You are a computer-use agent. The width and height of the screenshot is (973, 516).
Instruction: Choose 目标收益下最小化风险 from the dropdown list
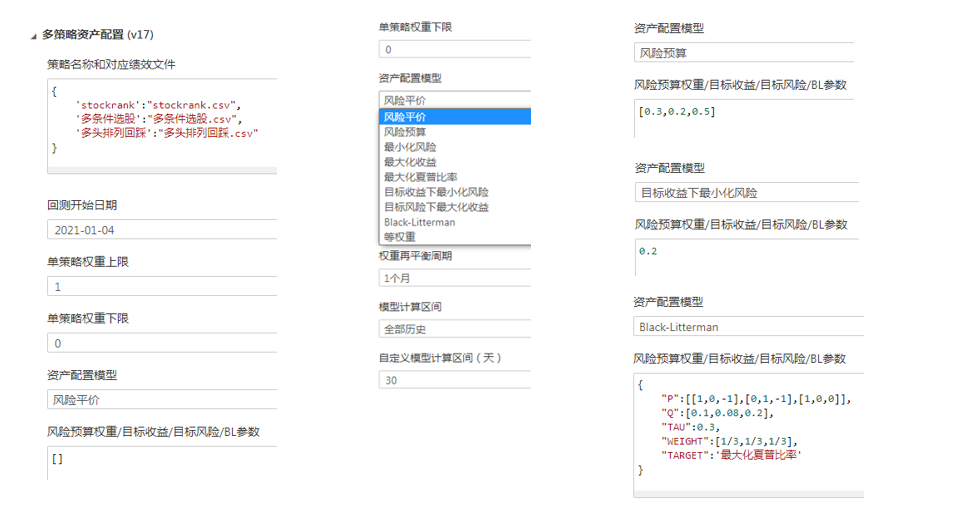pyautogui.click(x=455, y=192)
